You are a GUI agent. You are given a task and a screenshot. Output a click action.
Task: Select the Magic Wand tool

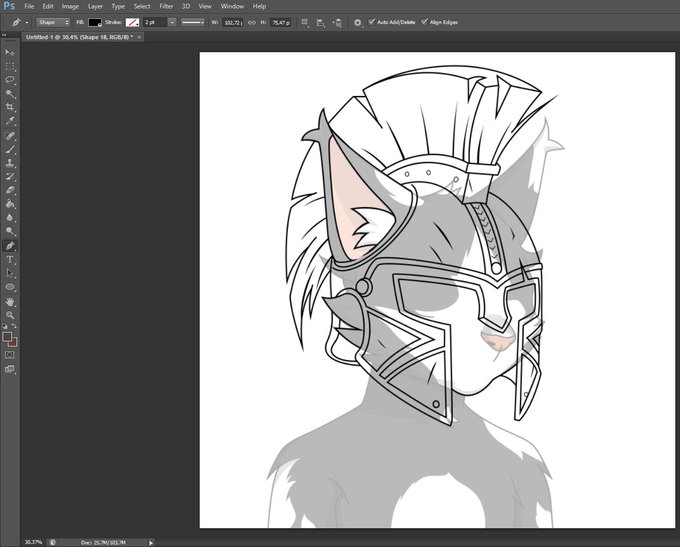point(10,94)
